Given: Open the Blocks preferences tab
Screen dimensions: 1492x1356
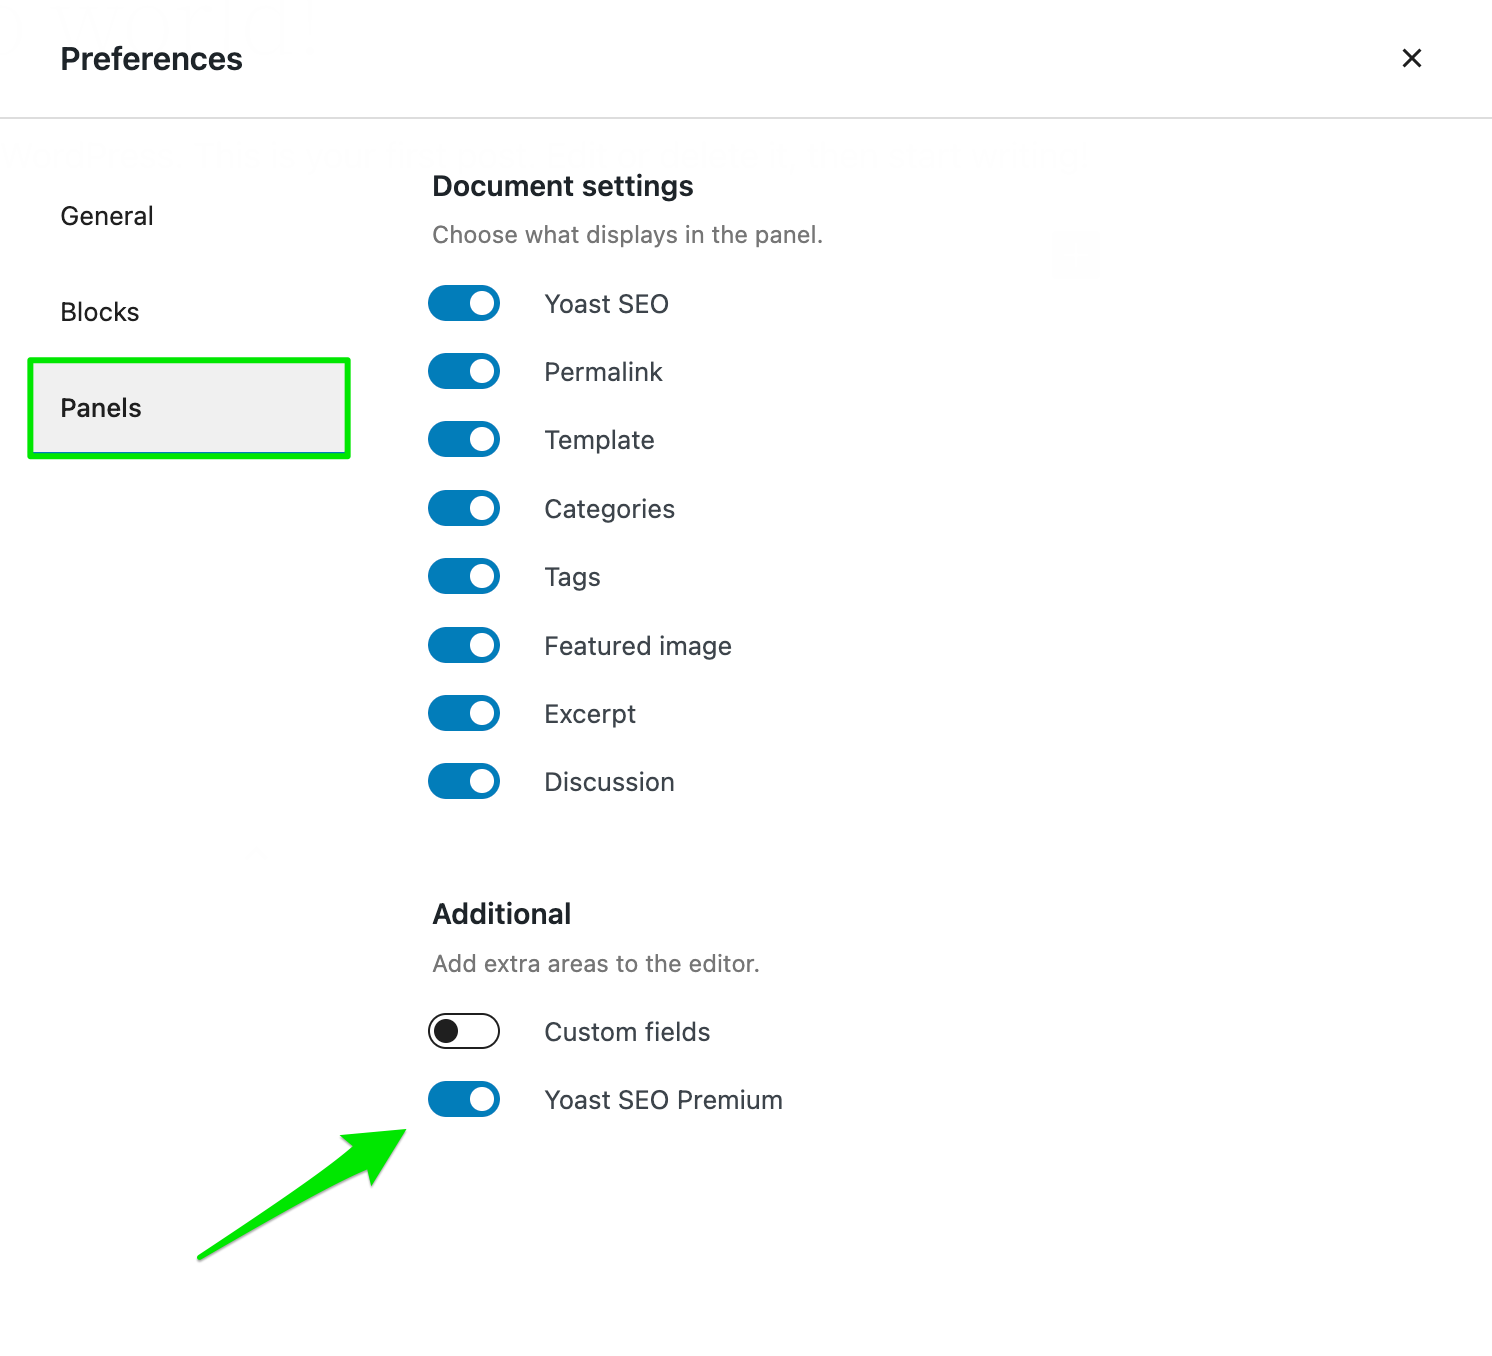Looking at the screenshot, I should point(99,311).
